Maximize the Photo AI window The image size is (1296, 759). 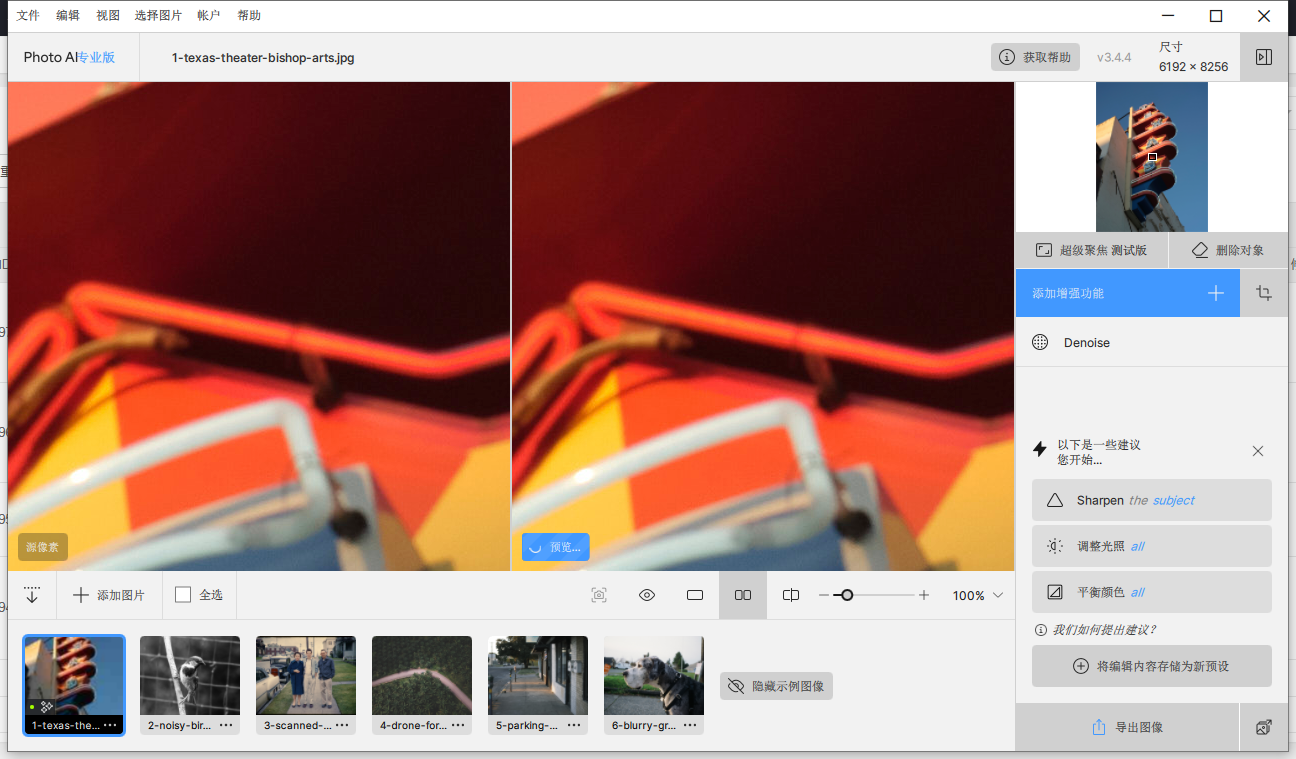point(1216,16)
